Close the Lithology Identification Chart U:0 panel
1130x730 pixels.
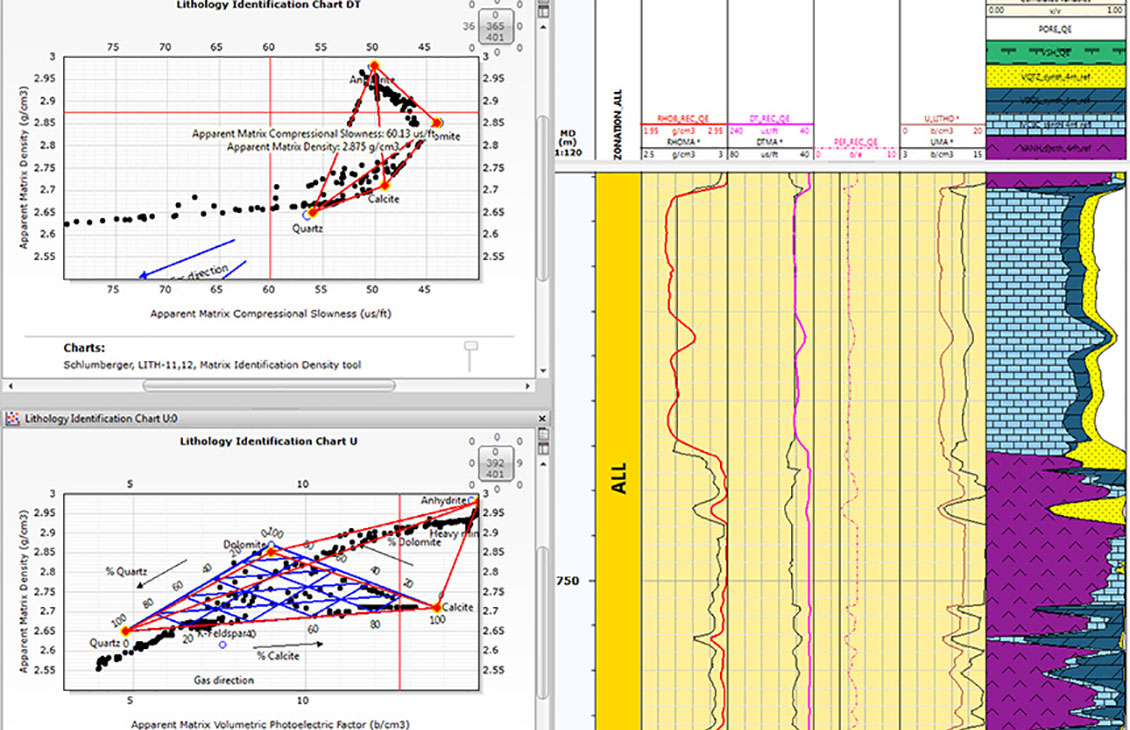point(543,418)
